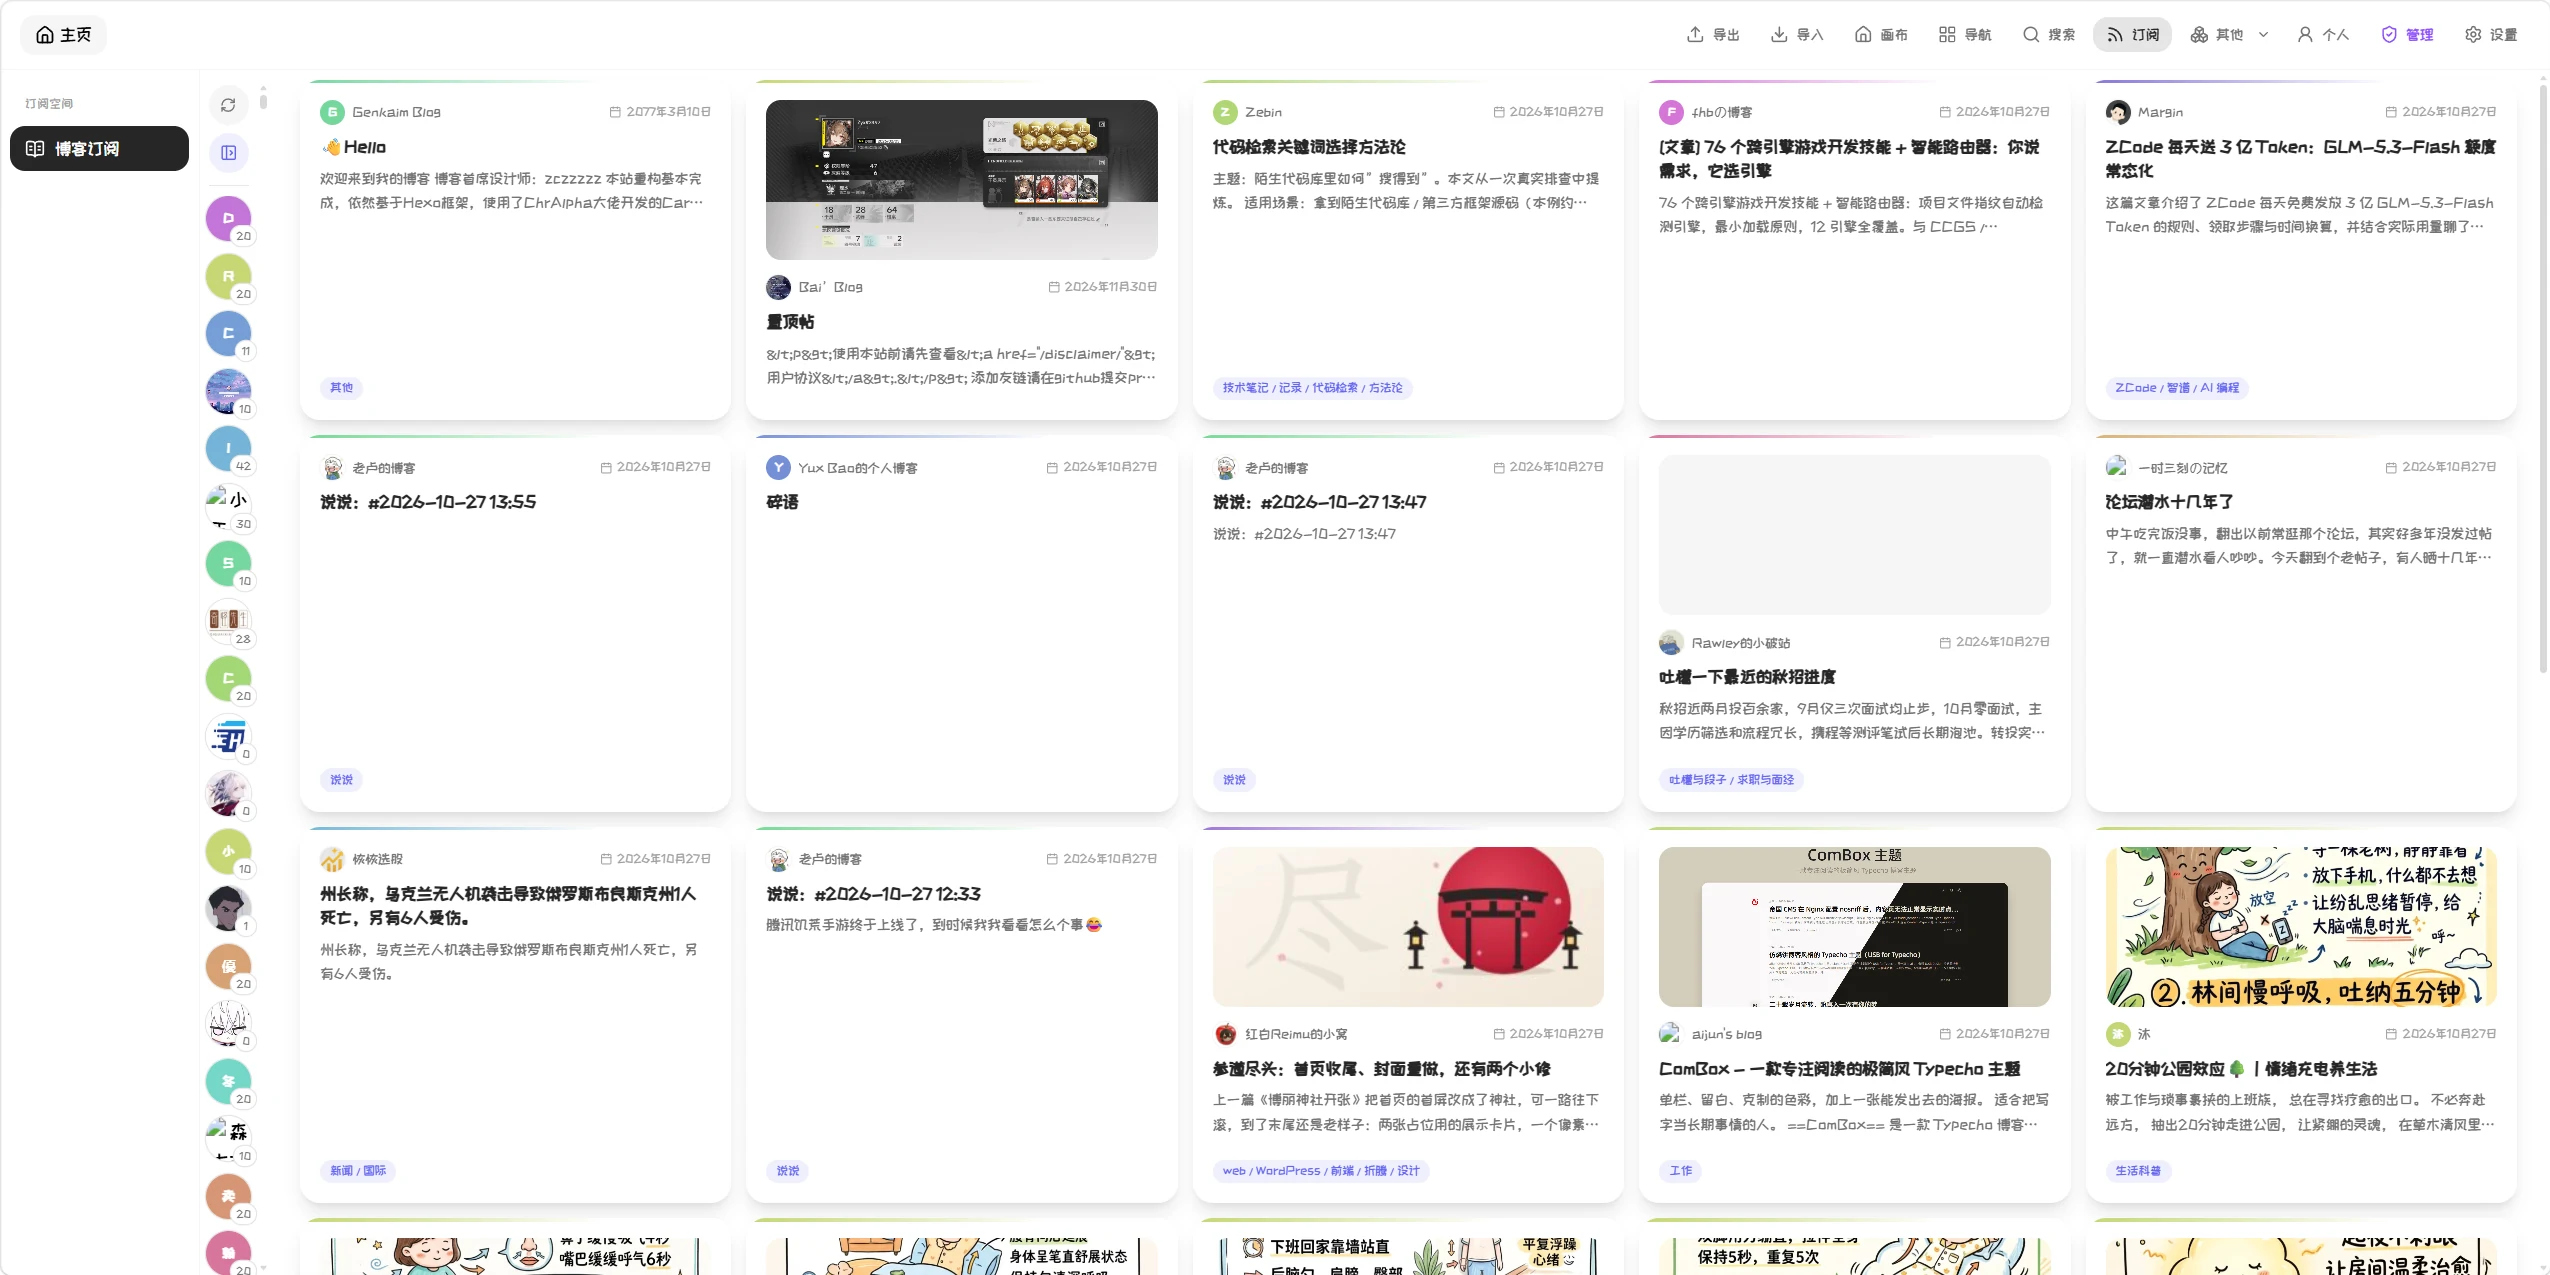
Task: Click the blue I feed avatar with badge 42
Action: click(x=228, y=449)
